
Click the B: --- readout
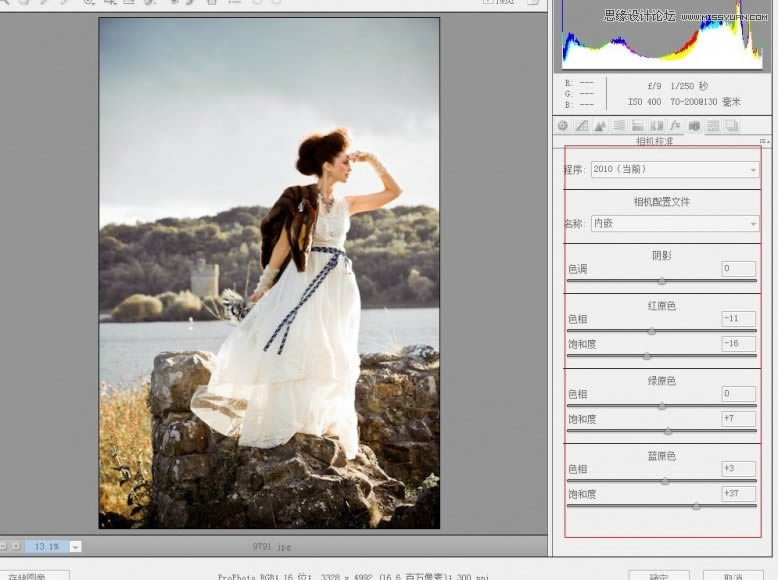(x=580, y=105)
